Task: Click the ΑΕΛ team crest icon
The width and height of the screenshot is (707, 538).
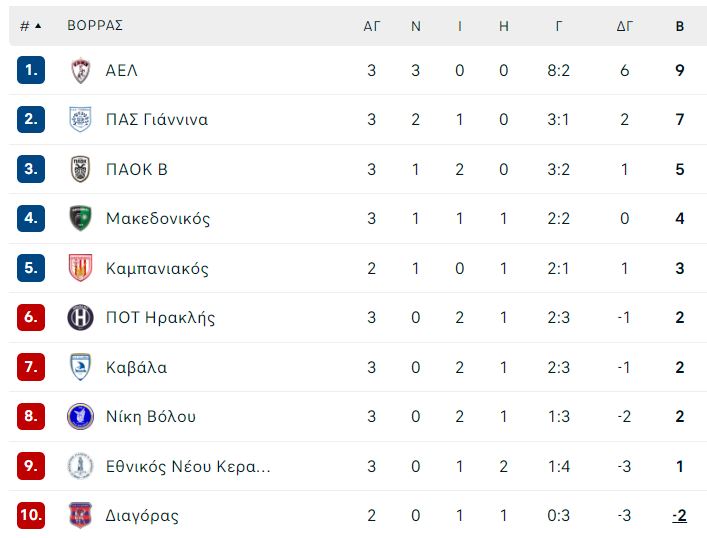Action: [81, 70]
